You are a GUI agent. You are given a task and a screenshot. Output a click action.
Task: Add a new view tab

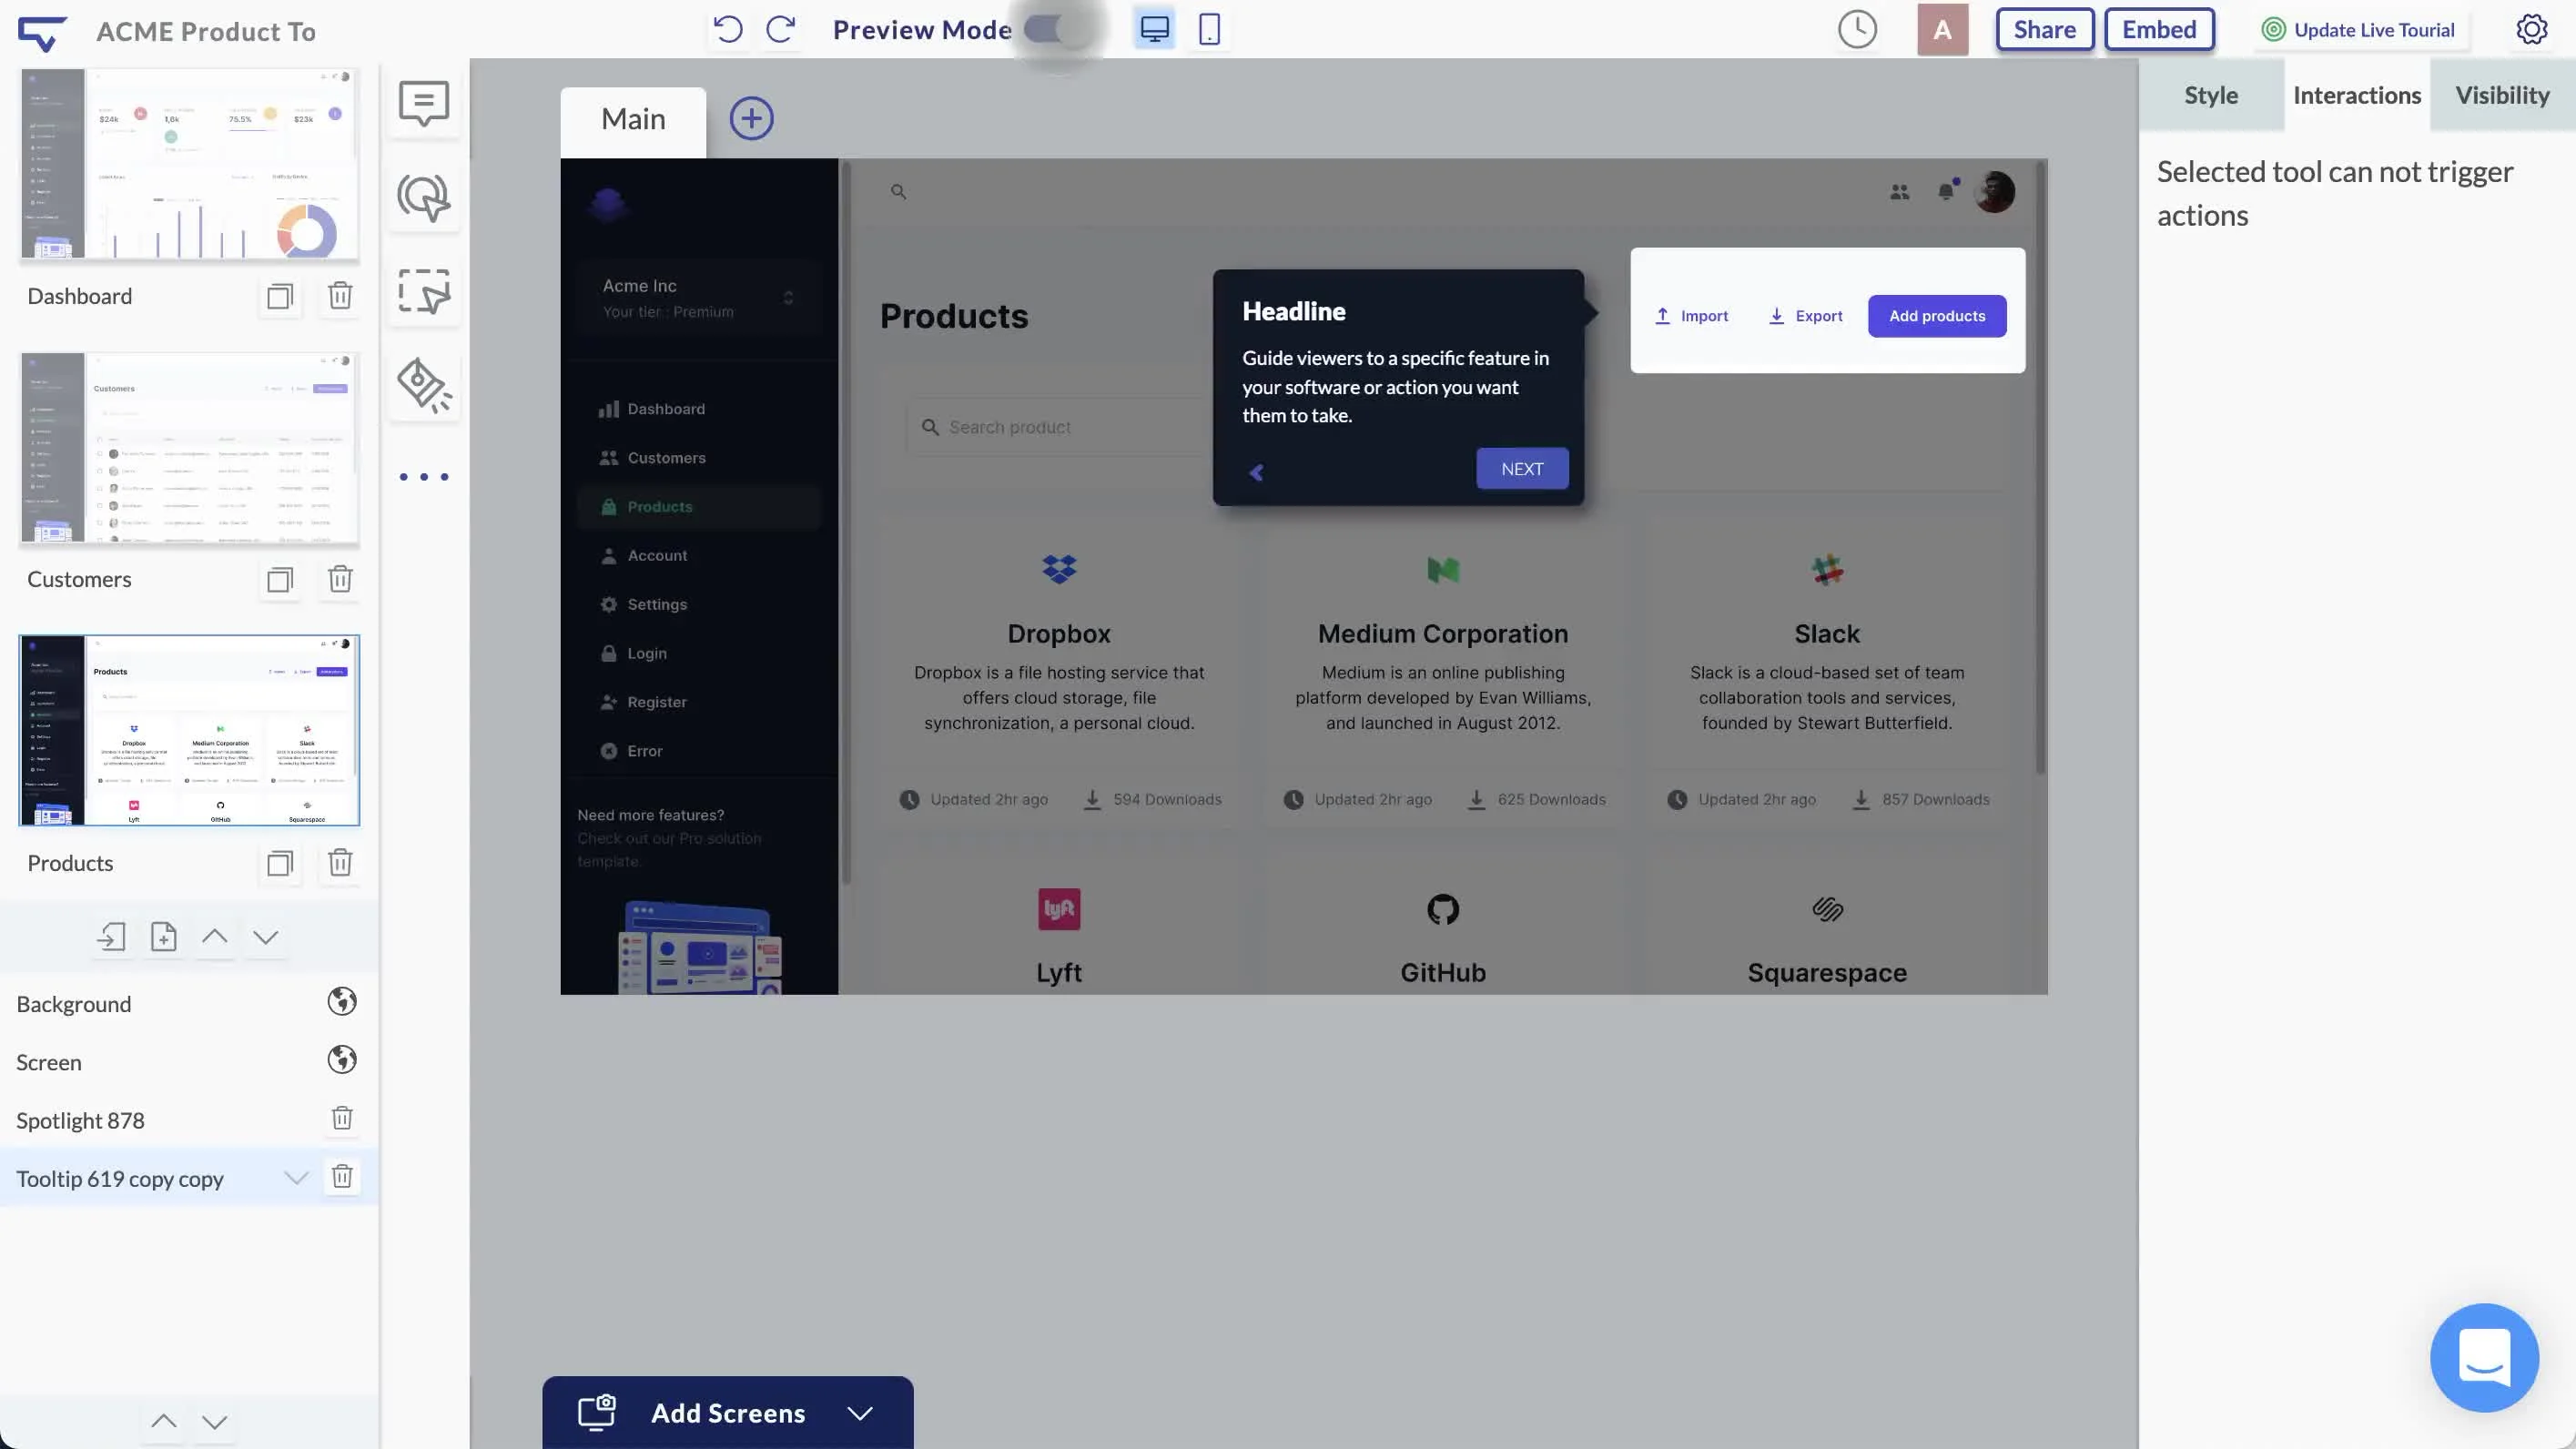[751, 119]
